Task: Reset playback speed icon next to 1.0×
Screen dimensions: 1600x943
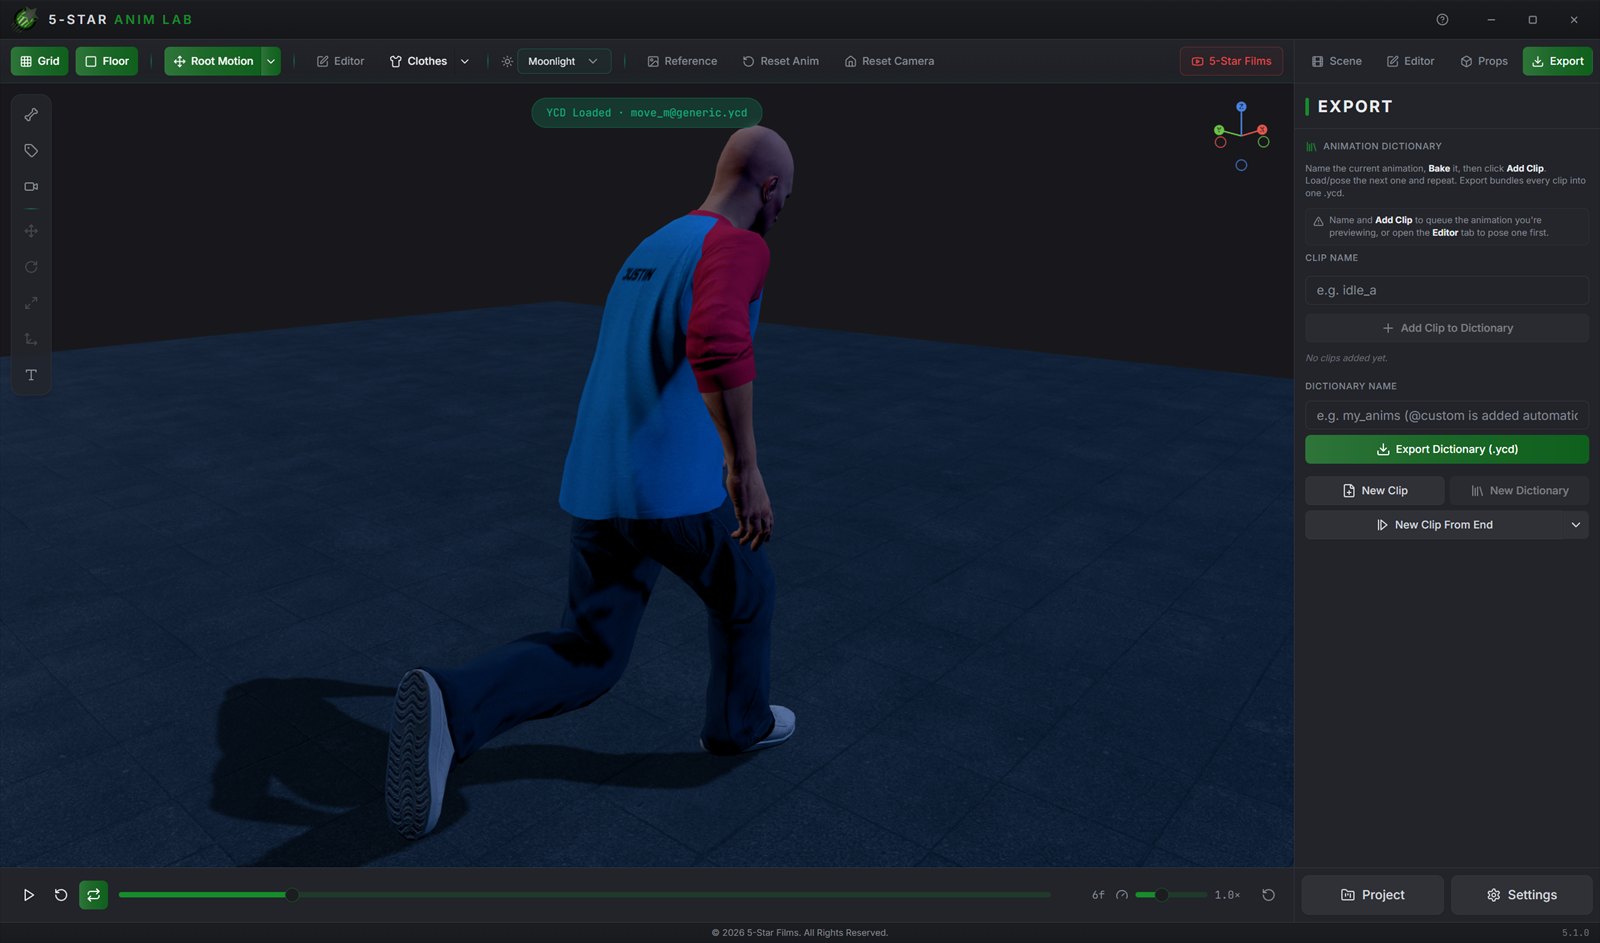Action: tap(1268, 895)
